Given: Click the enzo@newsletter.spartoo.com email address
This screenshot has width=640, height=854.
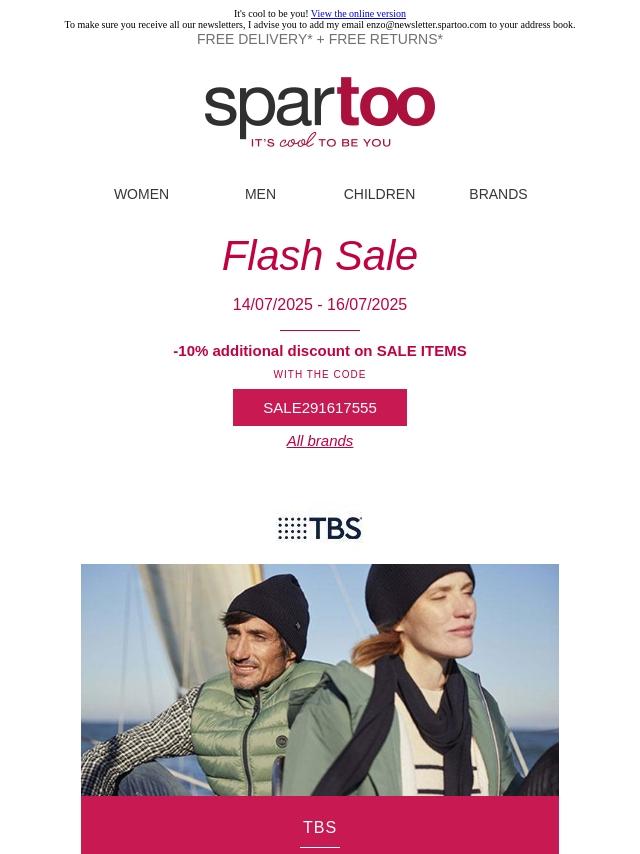Looking at the screenshot, I should pos(426,25).
